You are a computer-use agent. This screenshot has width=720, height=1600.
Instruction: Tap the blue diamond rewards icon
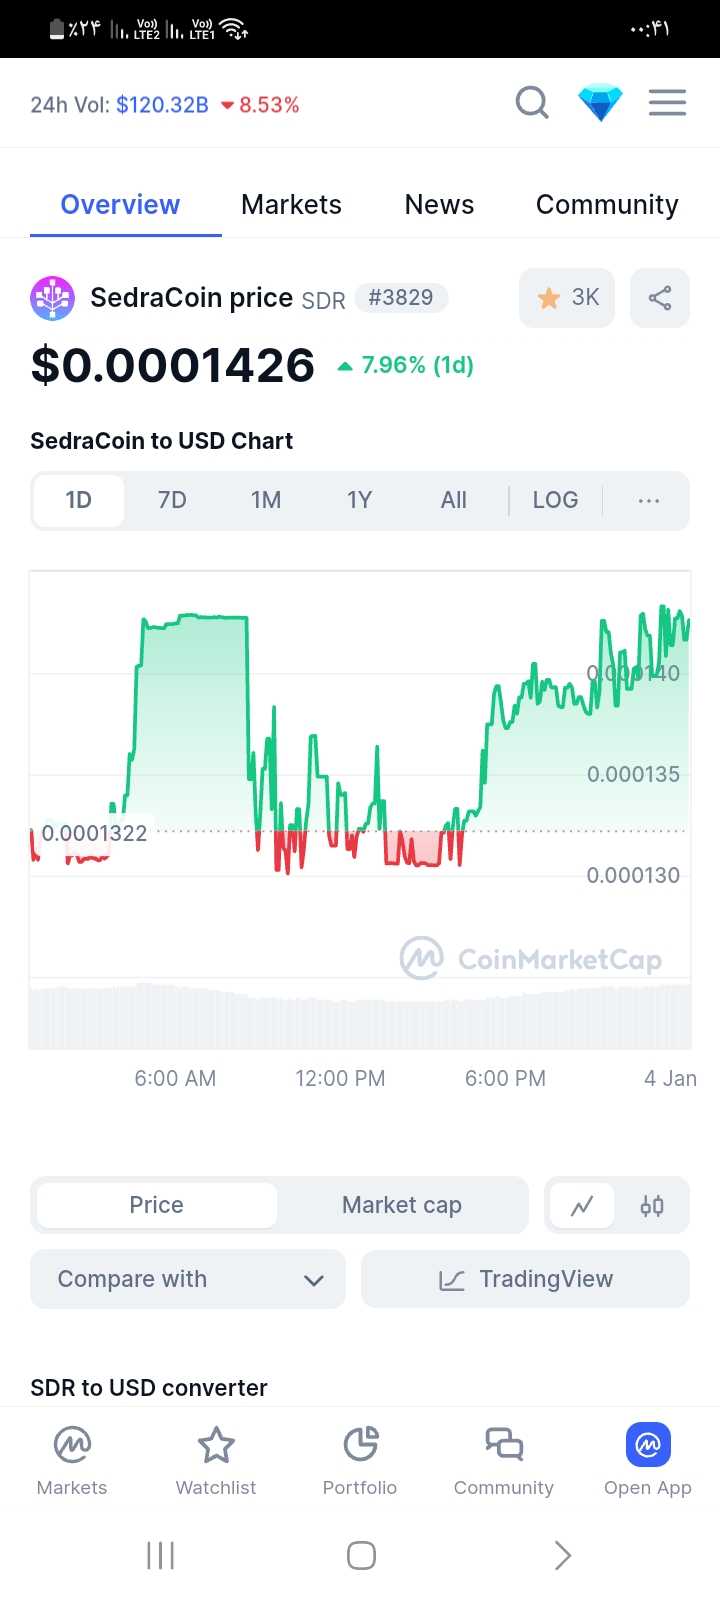[600, 103]
